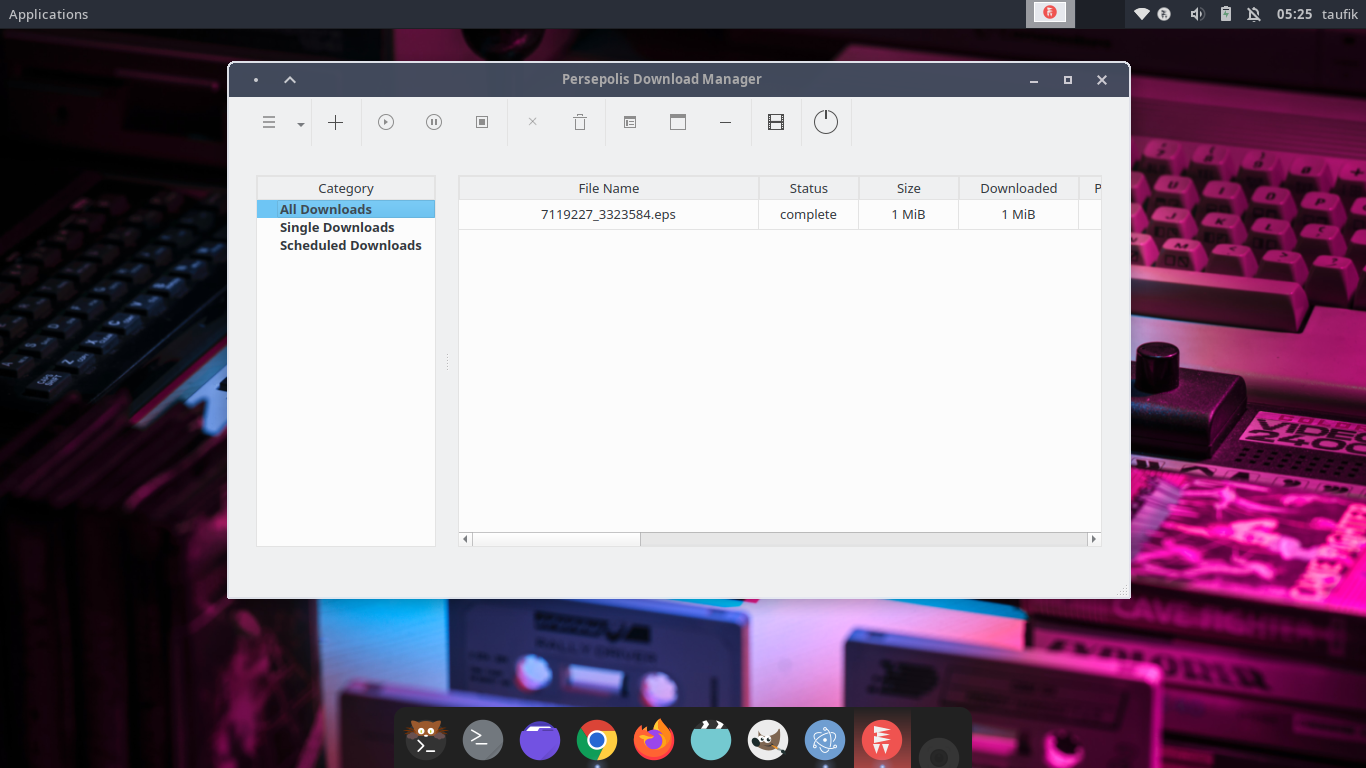The height and width of the screenshot is (768, 1366).
Task: Open the Video Finder tool
Action: (775, 122)
